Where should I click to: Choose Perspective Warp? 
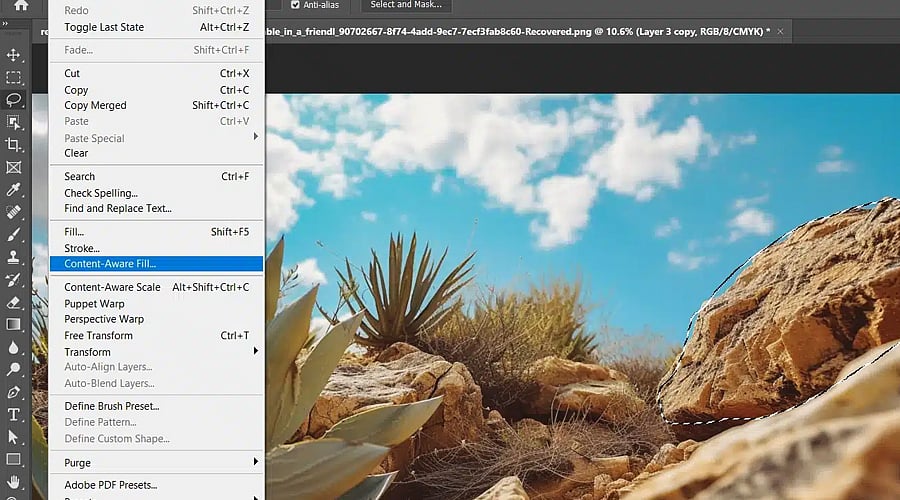click(x=156, y=319)
